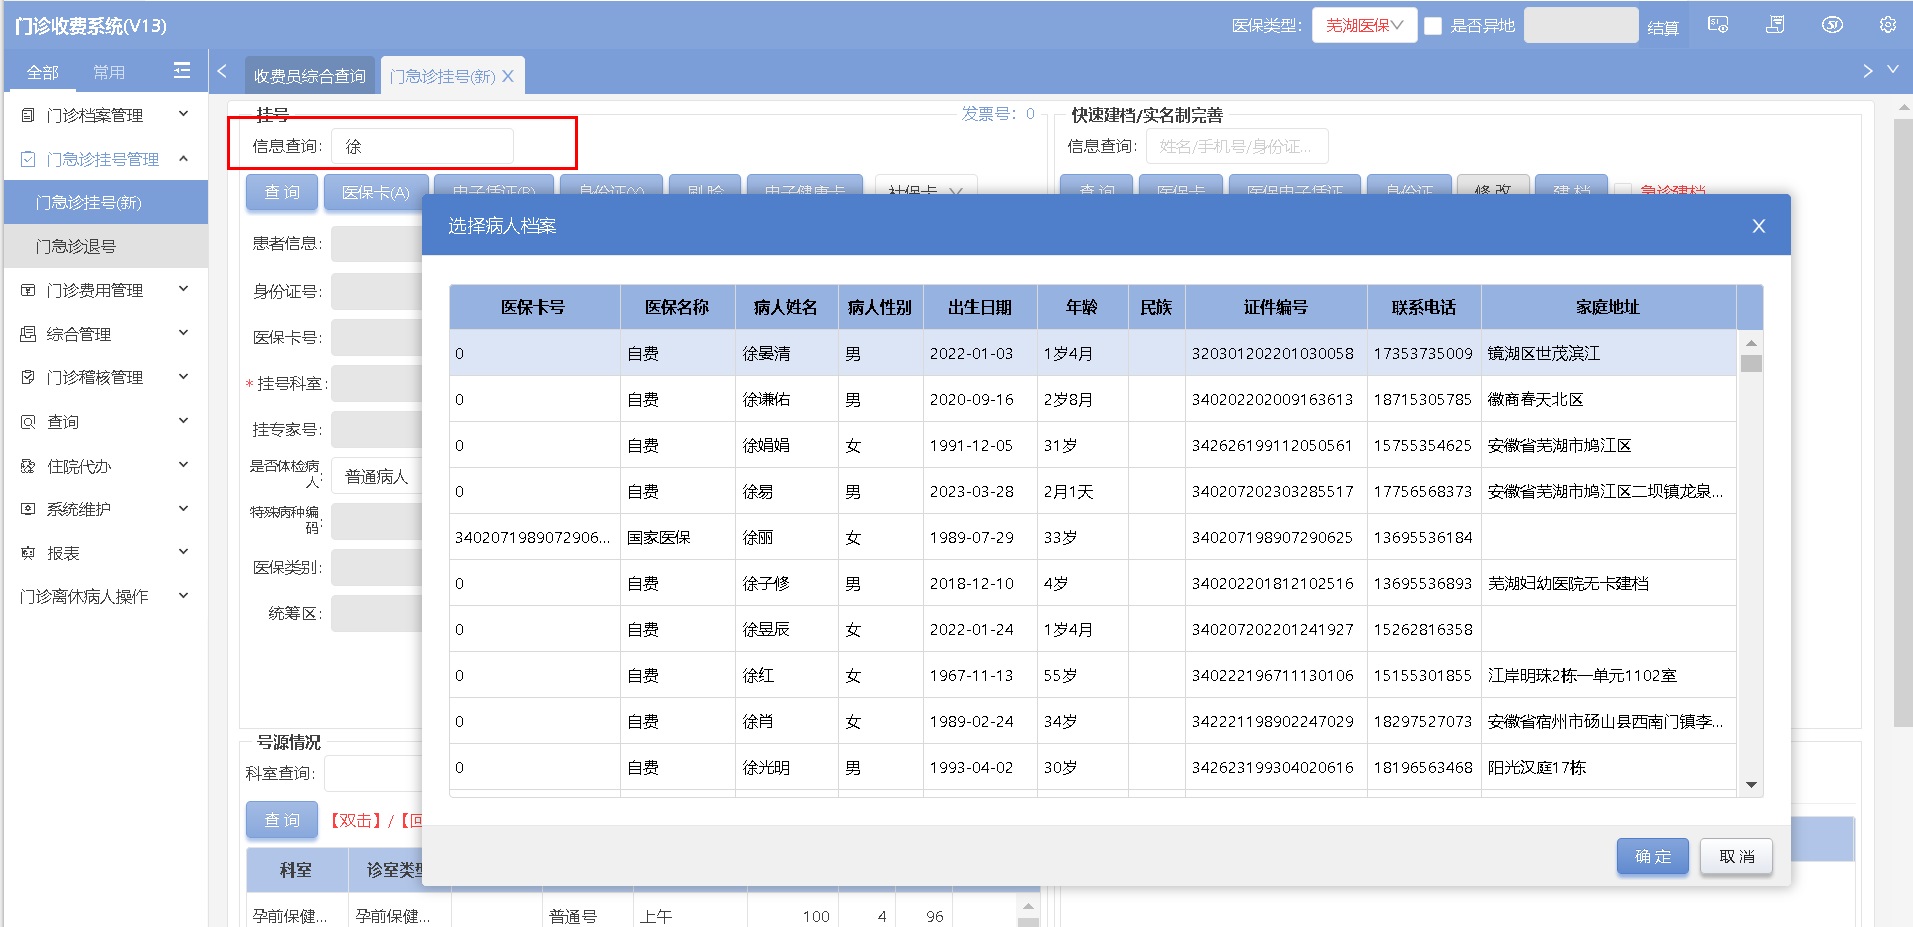Click the 确定 button in the dialog

[x=1652, y=856]
